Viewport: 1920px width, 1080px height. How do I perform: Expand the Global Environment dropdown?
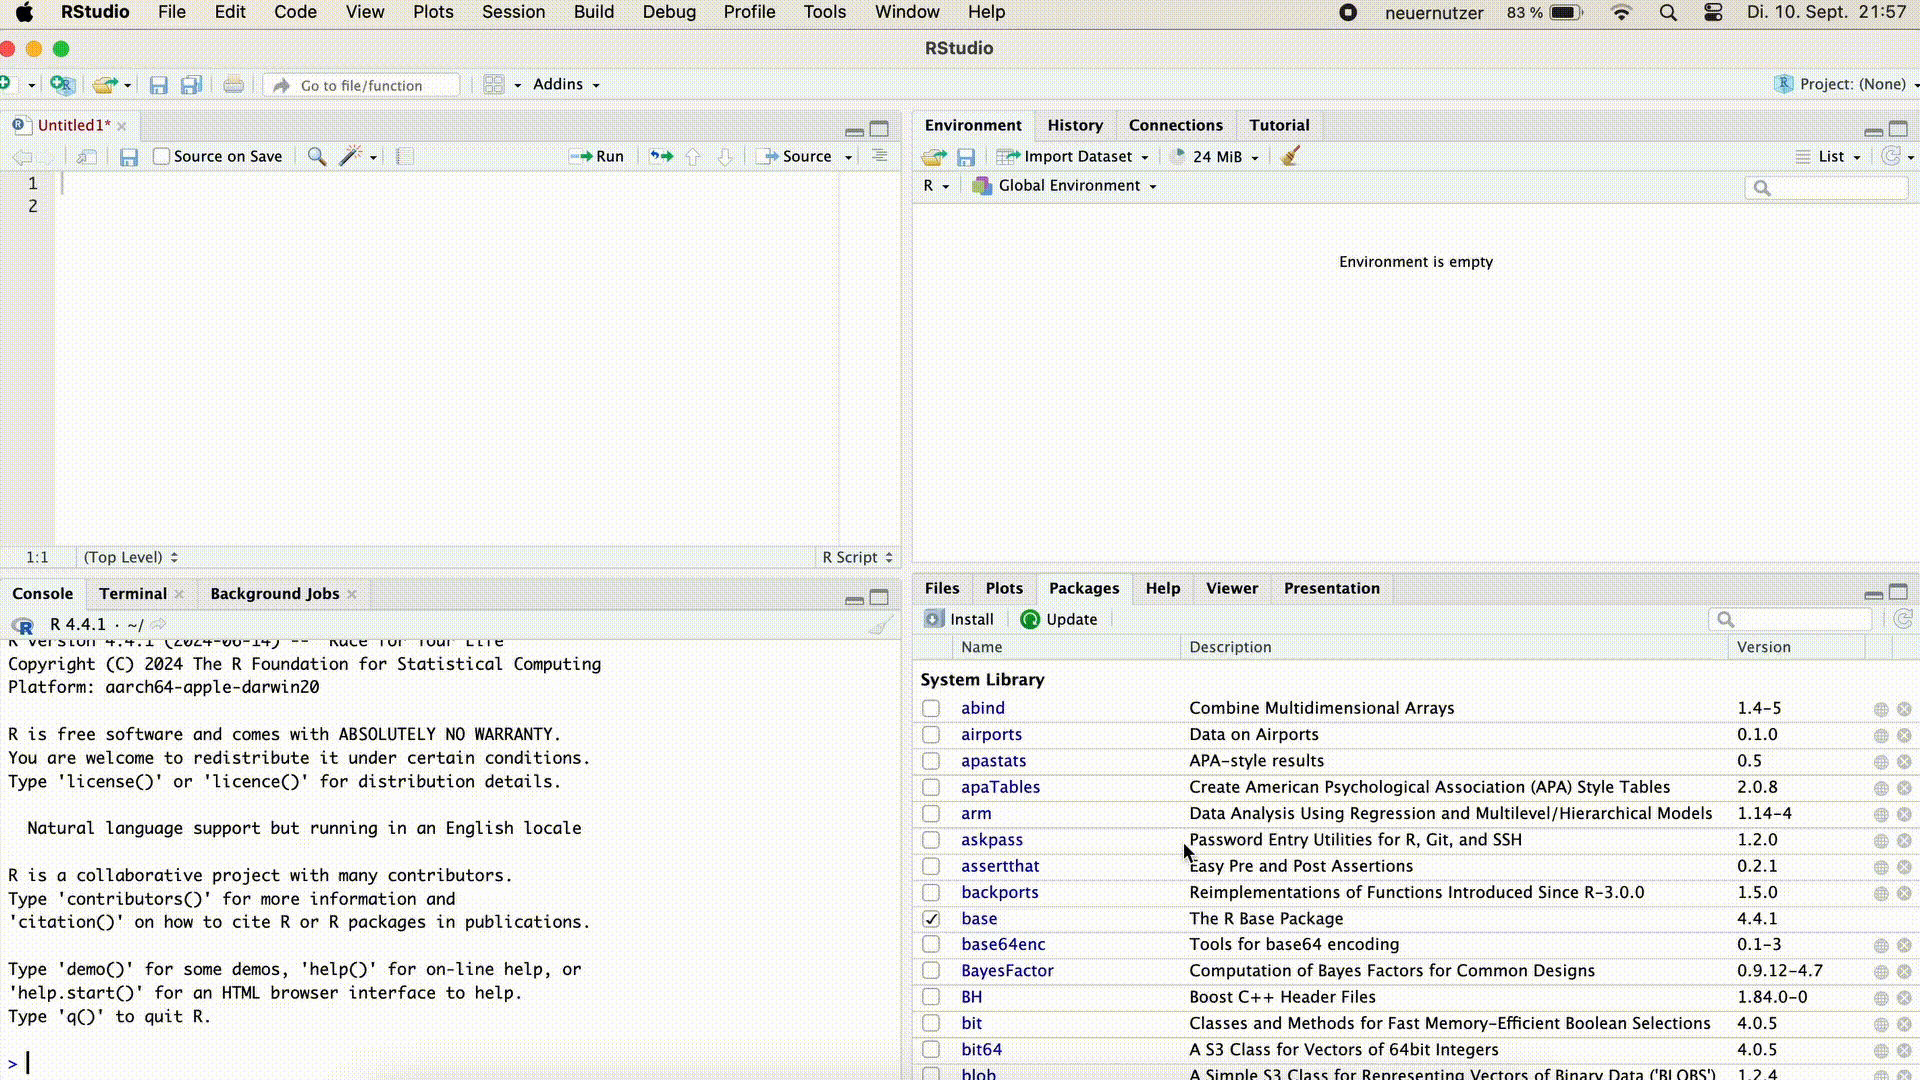click(1067, 186)
